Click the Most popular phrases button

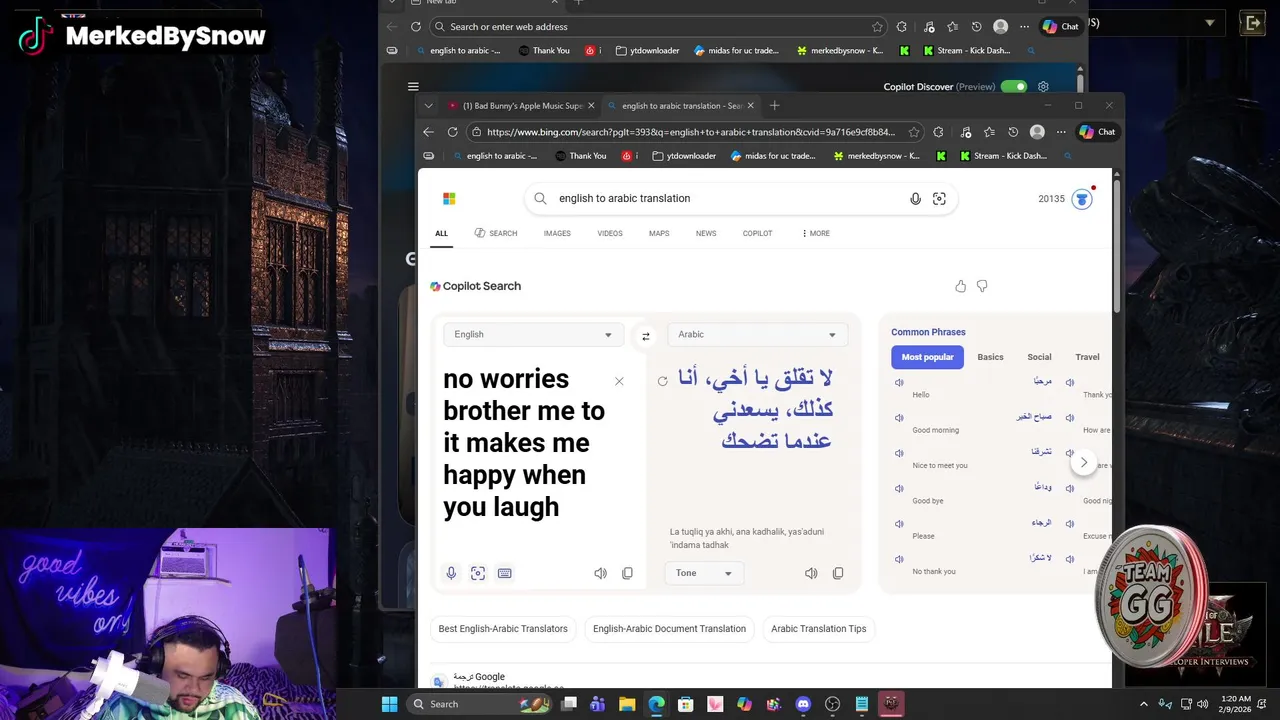coord(927,357)
